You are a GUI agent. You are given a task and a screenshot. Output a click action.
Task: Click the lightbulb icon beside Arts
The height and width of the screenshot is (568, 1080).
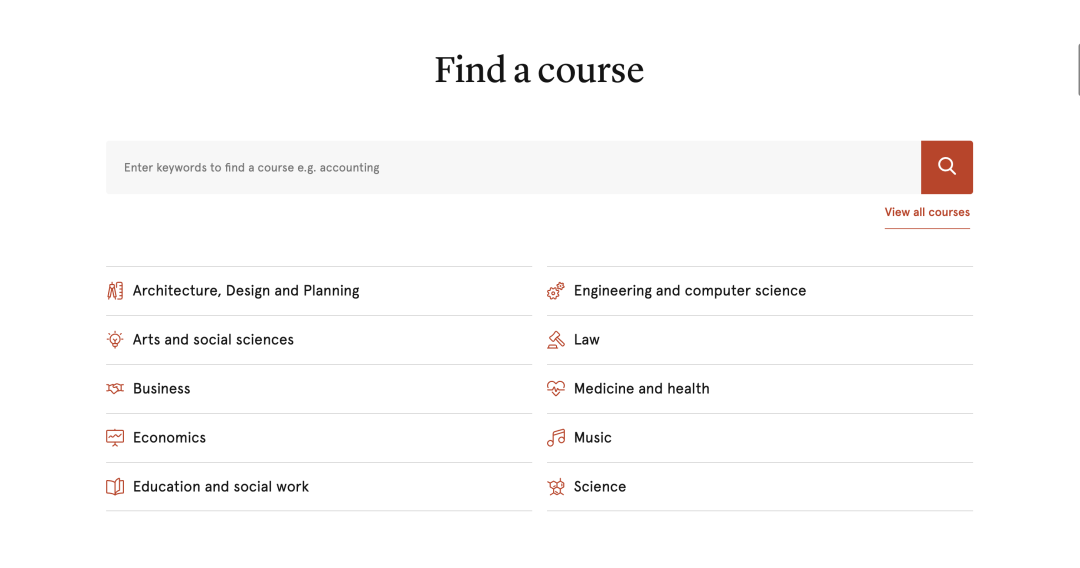point(115,340)
